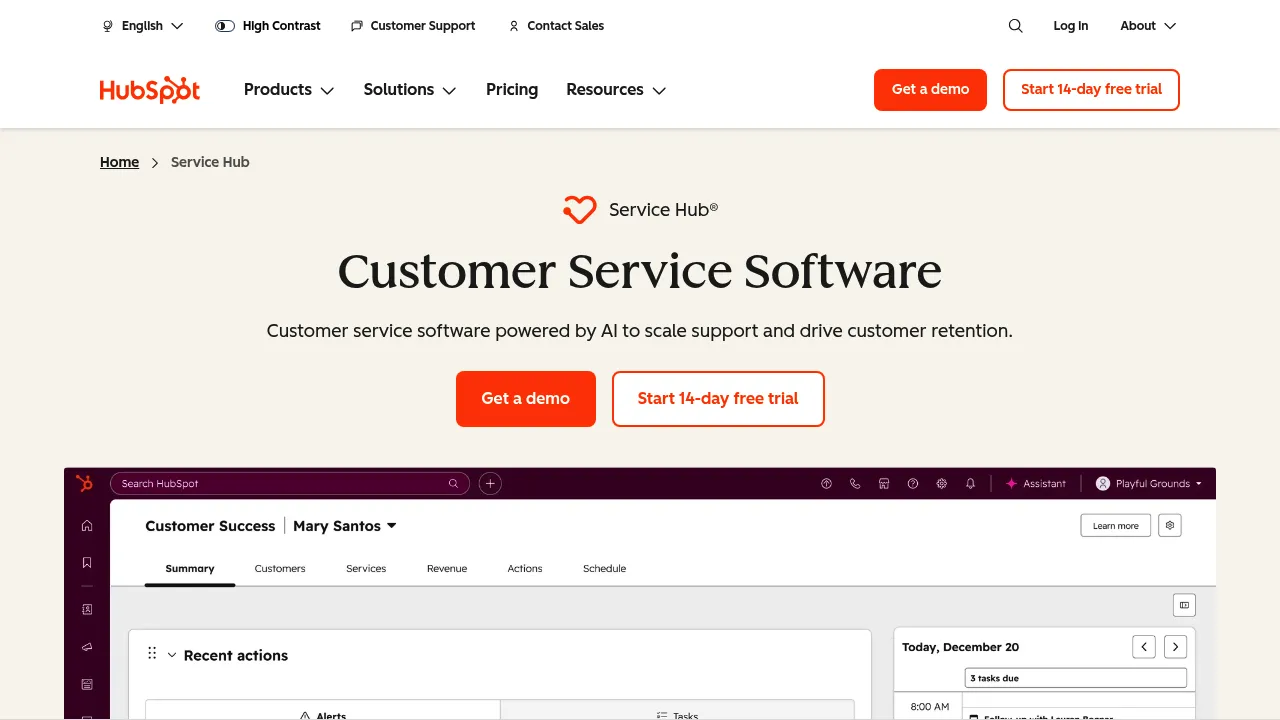The height and width of the screenshot is (720, 1280).
Task: Open the marketplace store icon in dashboard bar
Action: [x=884, y=483]
